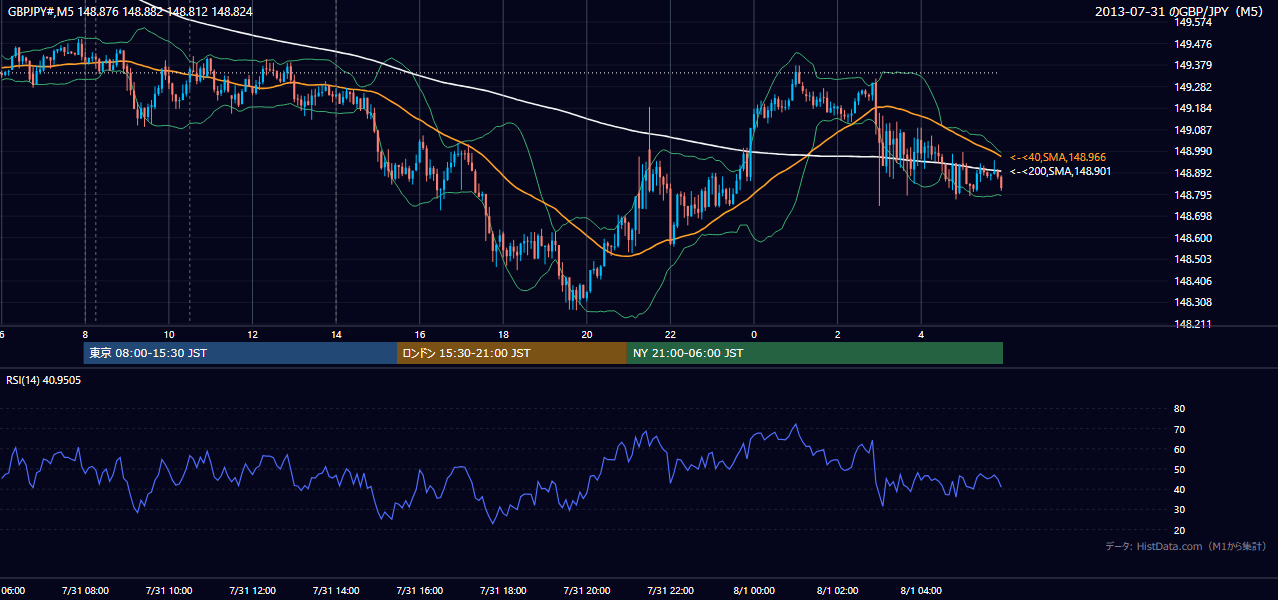Click the price axis value 149.184

coord(1194,108)
